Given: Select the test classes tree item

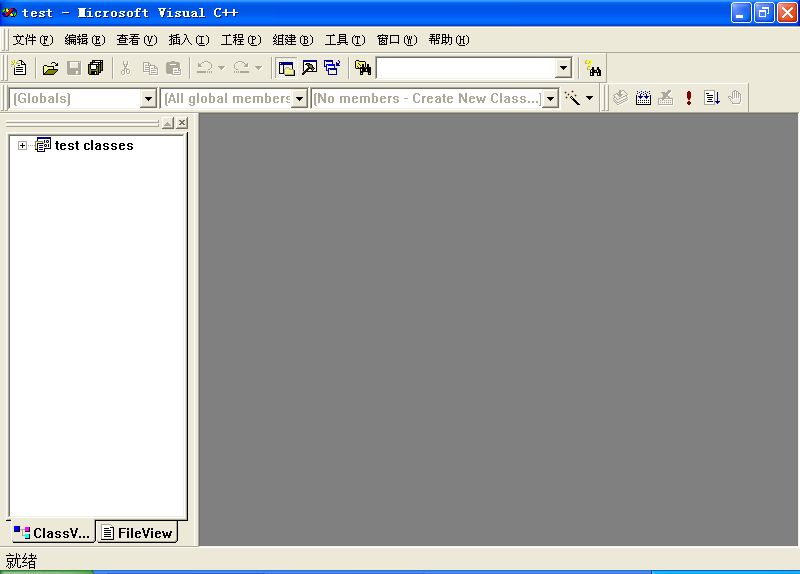Looking at the screenshot, I should pos(94,146).
